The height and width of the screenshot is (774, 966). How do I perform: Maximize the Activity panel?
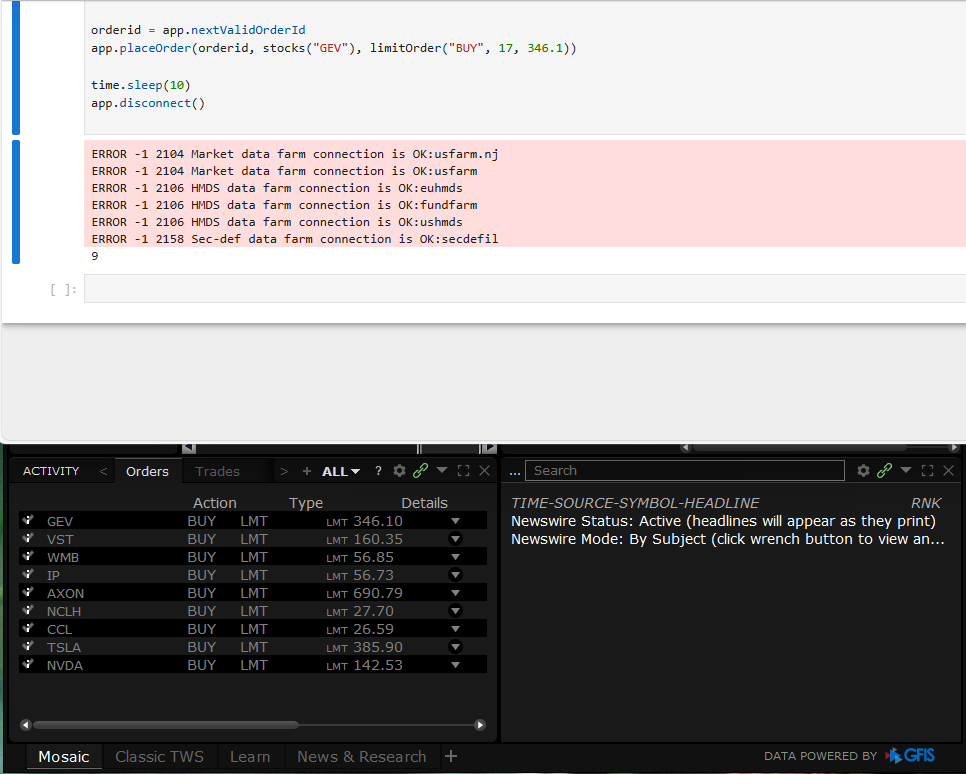coord(463,471)
